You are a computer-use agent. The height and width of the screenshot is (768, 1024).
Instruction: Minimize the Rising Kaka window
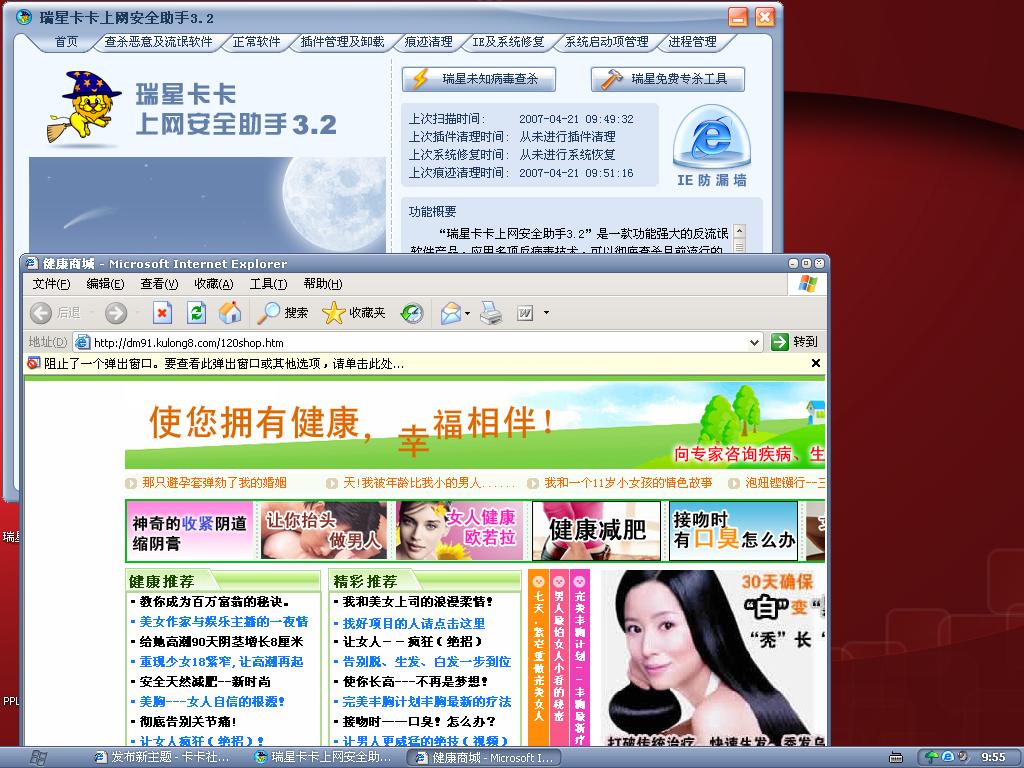[x=738, y=17]
